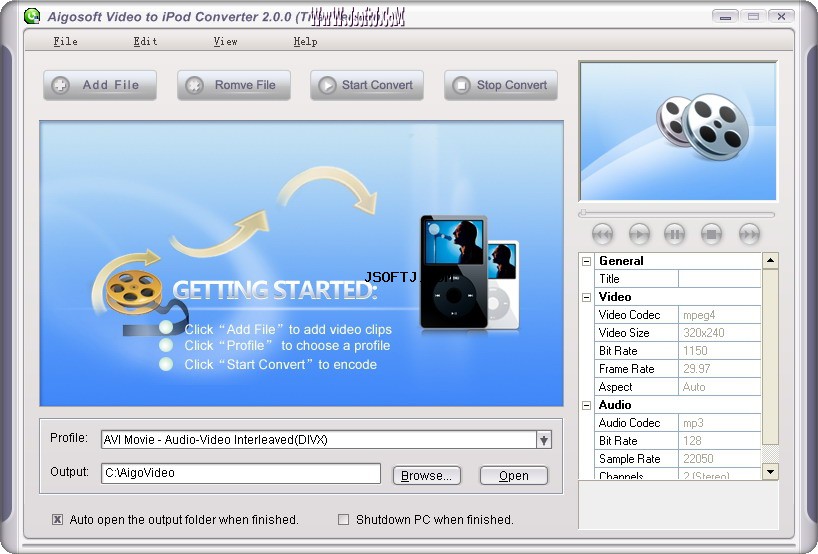Click the video preview thumbnail

(x=678, y=131)
